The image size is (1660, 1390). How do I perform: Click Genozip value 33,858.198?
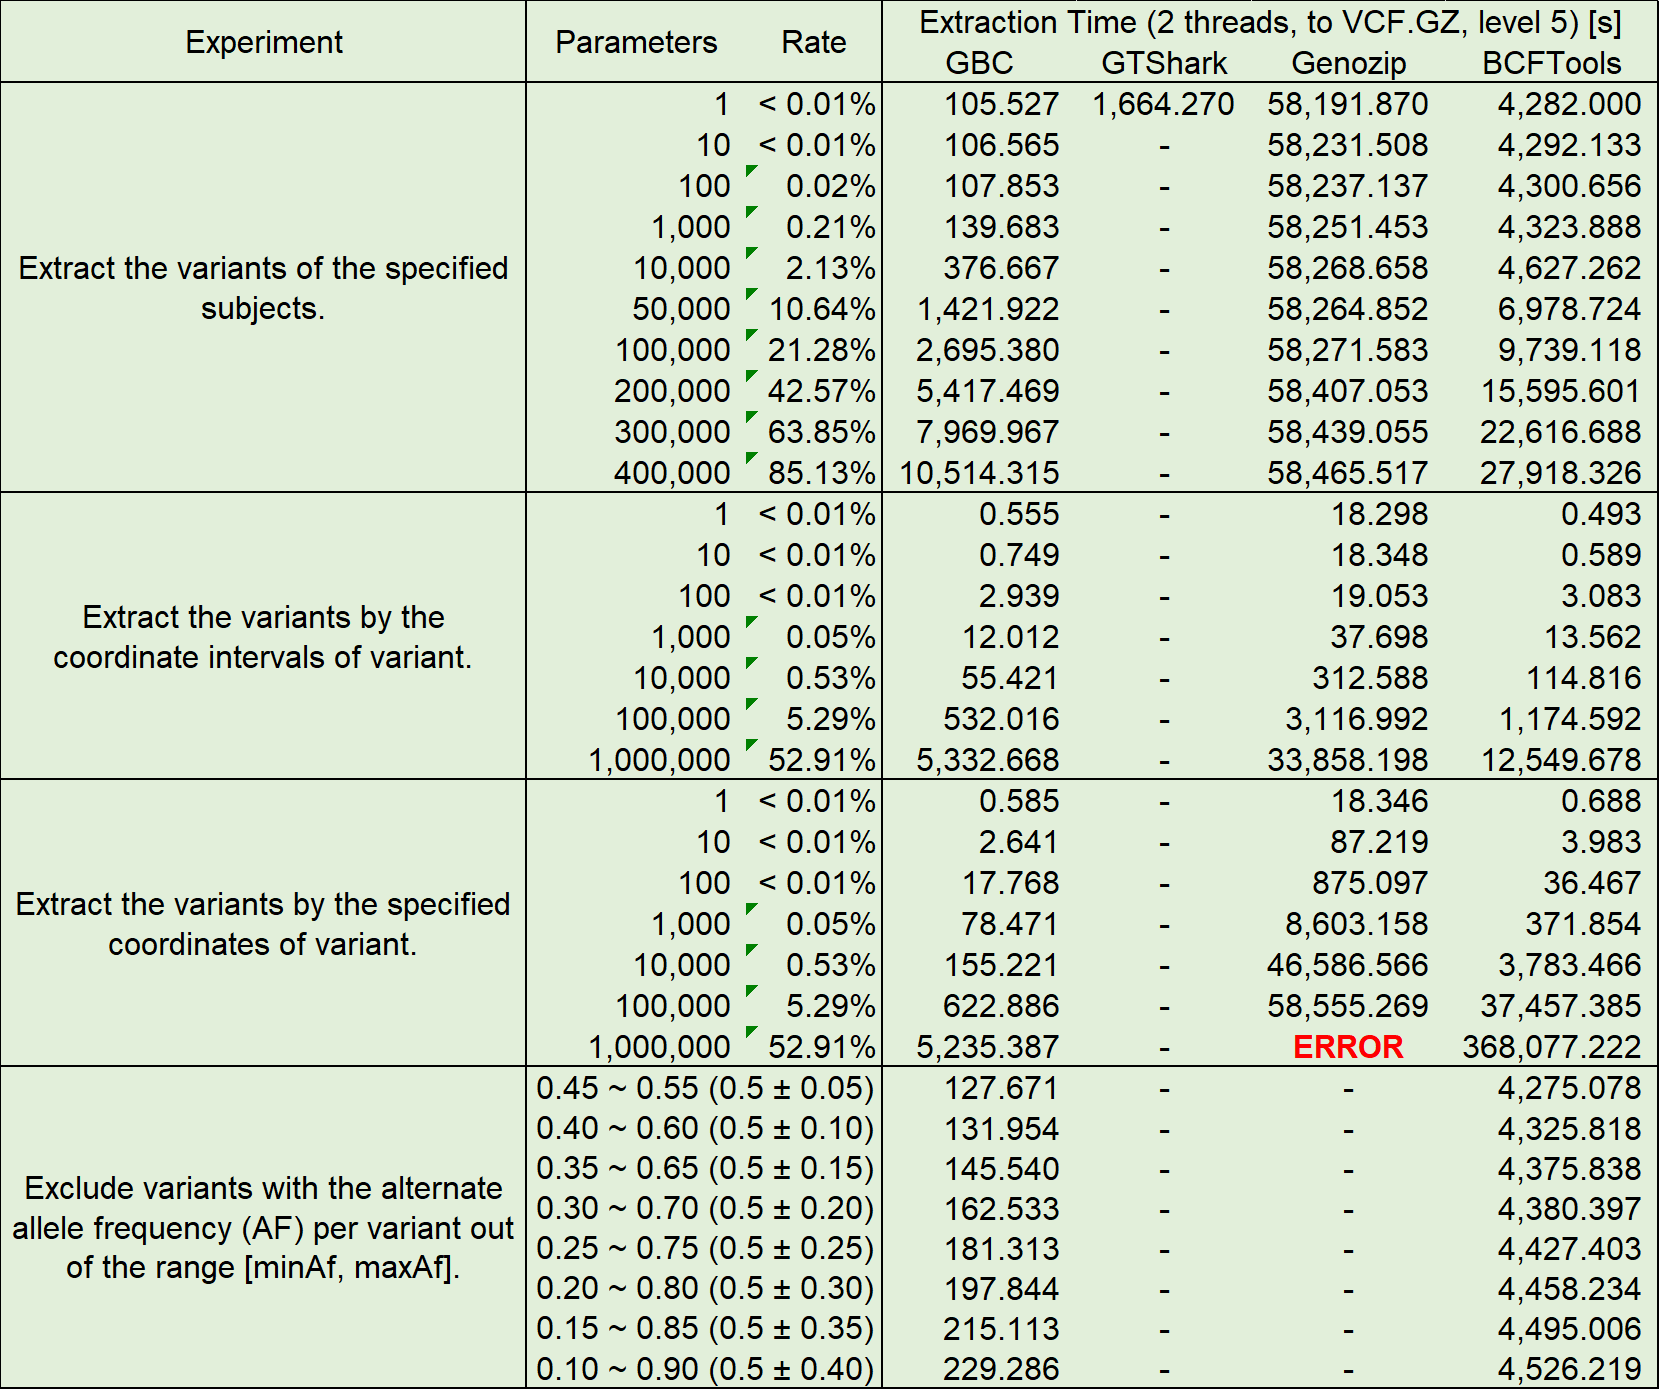click(x=1348, y=760)
